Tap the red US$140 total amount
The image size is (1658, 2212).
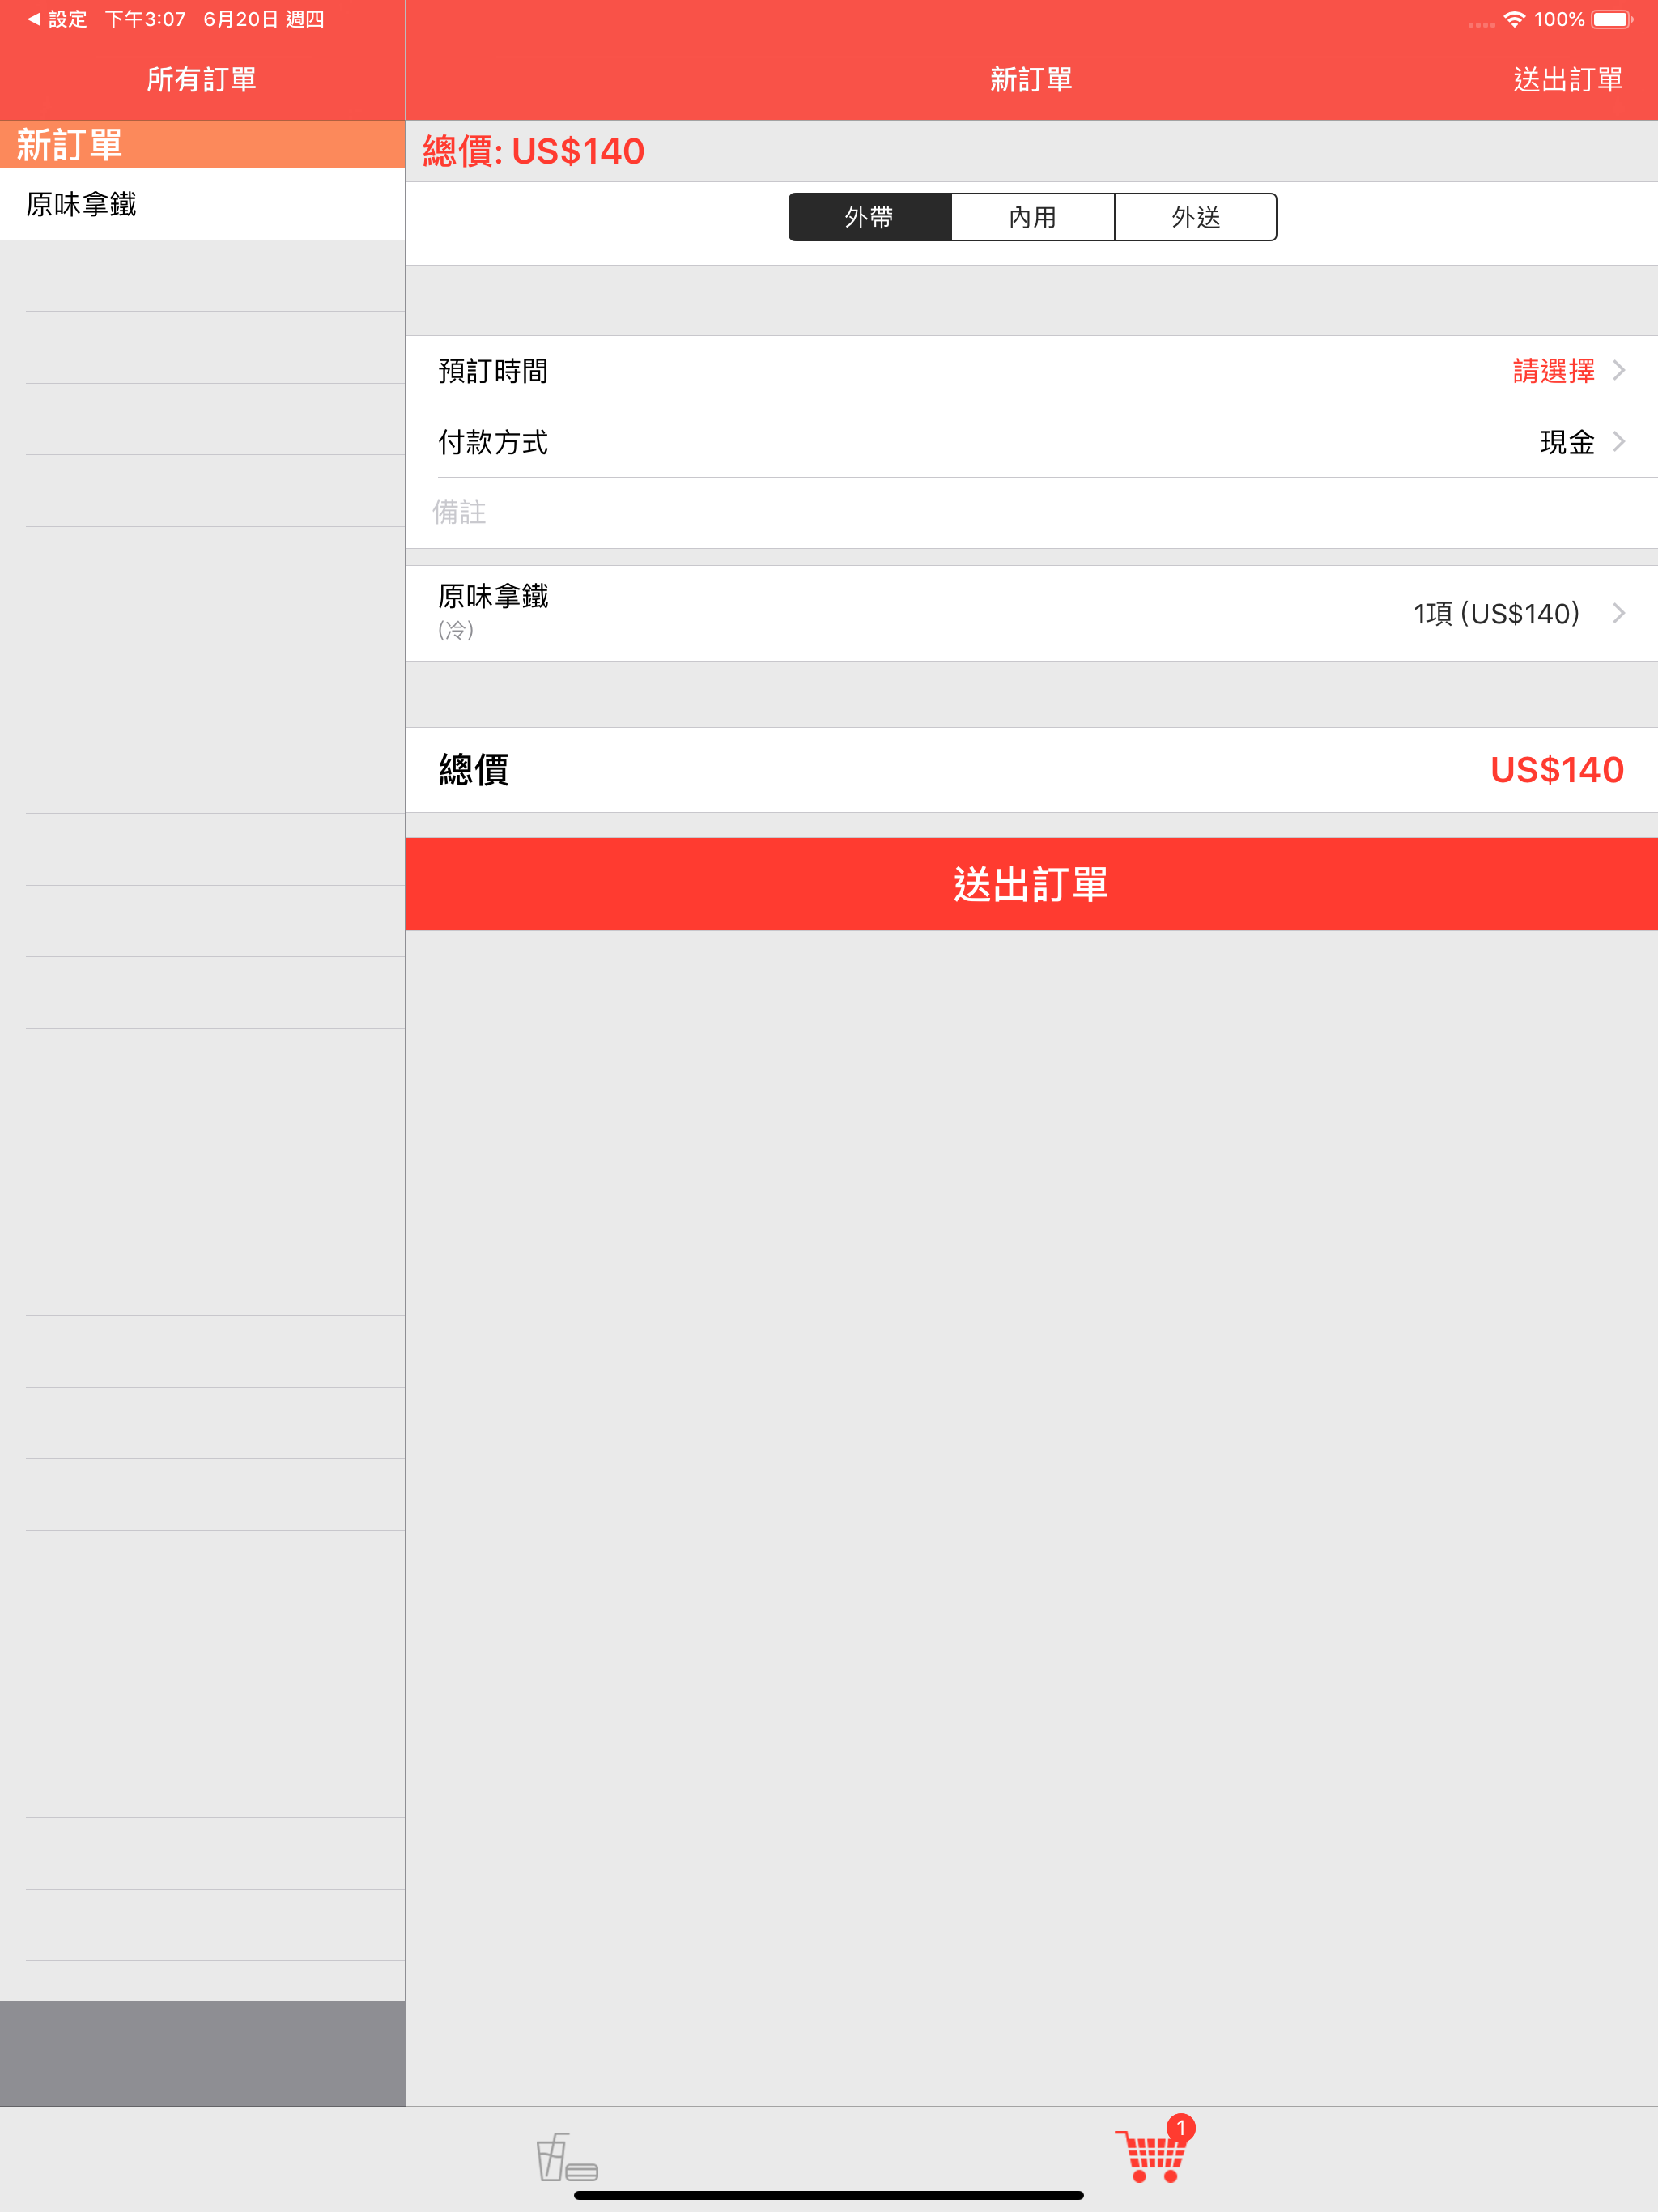pos(1556,770)
